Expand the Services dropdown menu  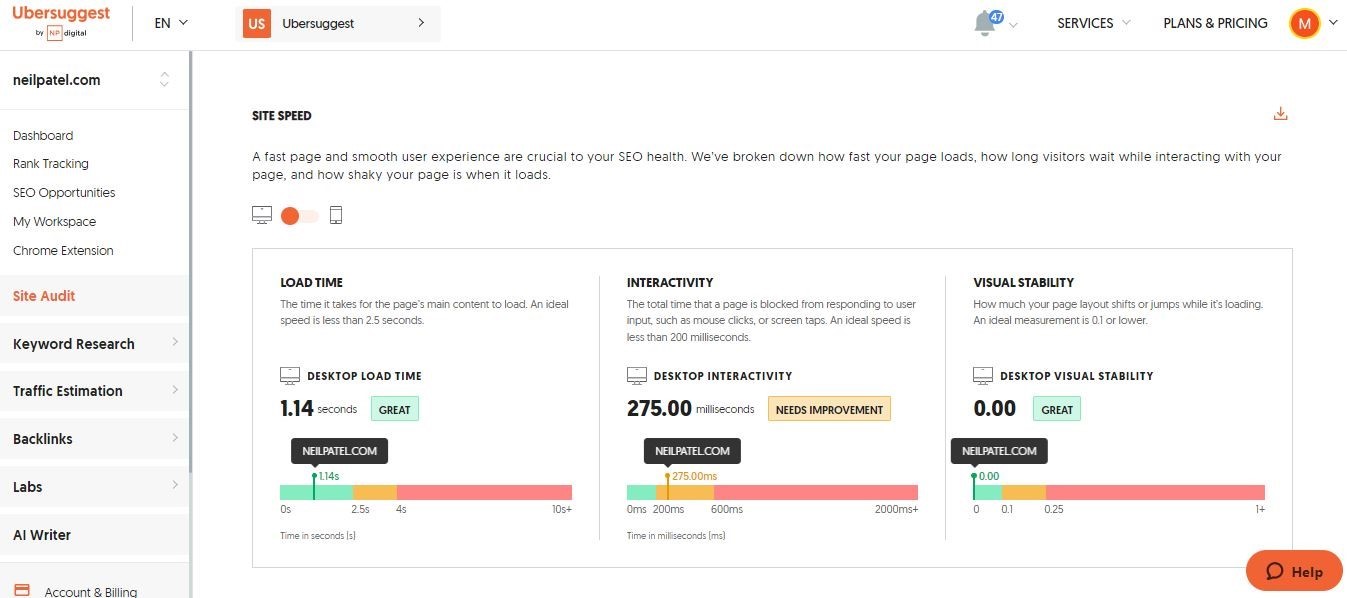point(1094,23)
